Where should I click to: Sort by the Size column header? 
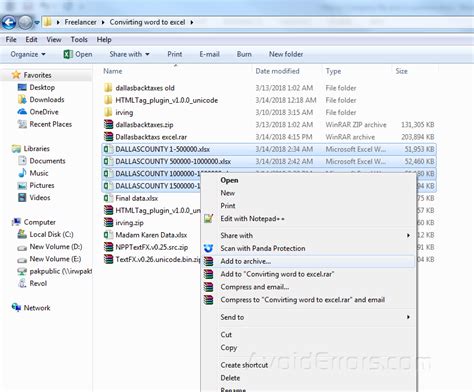(401, 71)
